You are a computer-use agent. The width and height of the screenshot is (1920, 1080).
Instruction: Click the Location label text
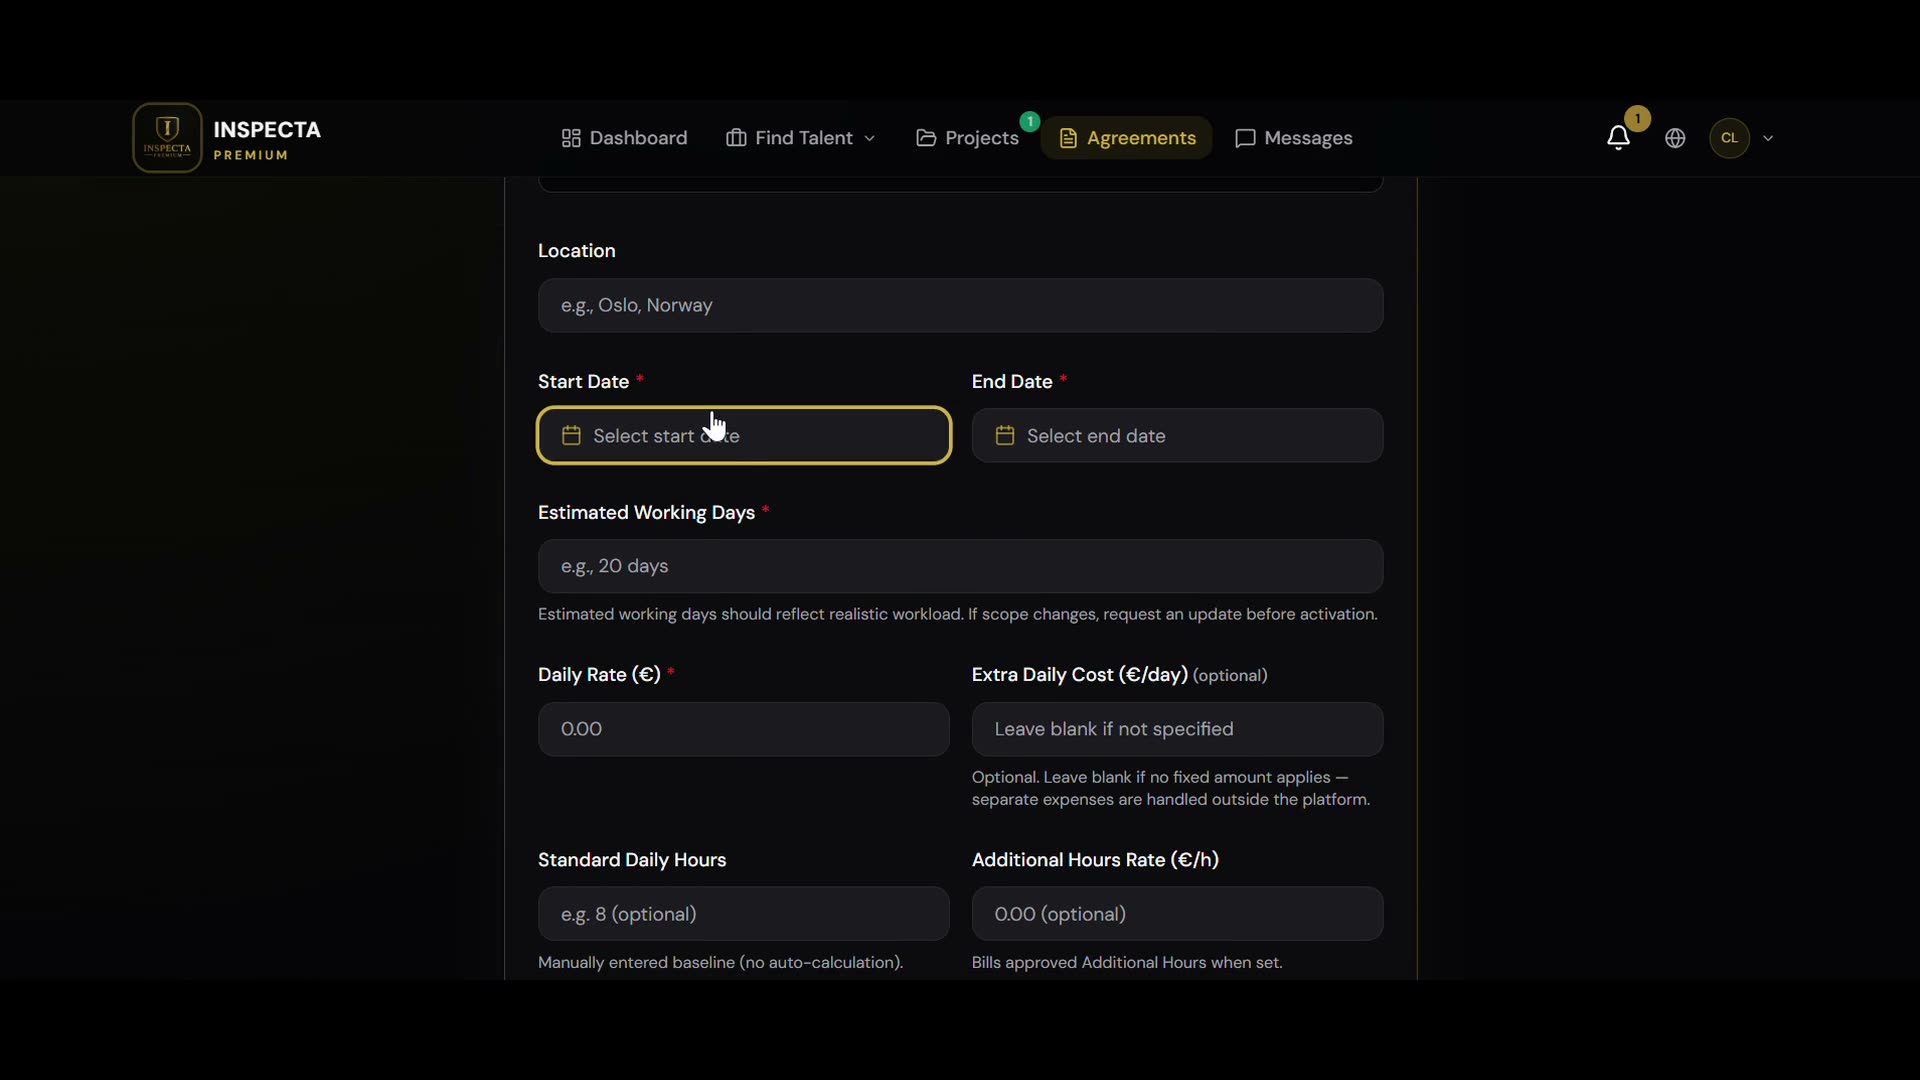pyautogui.click(x=577, y=251)
